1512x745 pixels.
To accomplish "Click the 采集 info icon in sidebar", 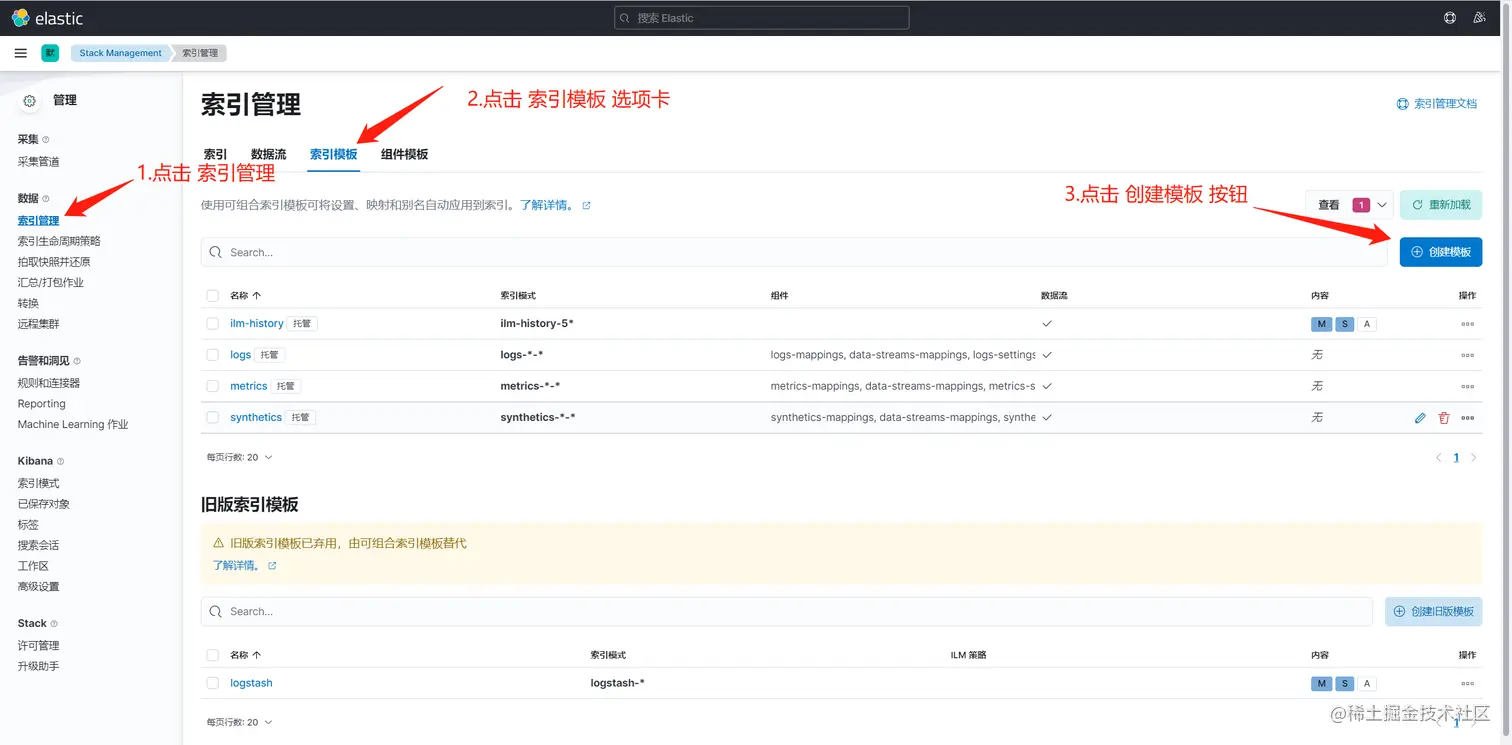I will [46, 140].
